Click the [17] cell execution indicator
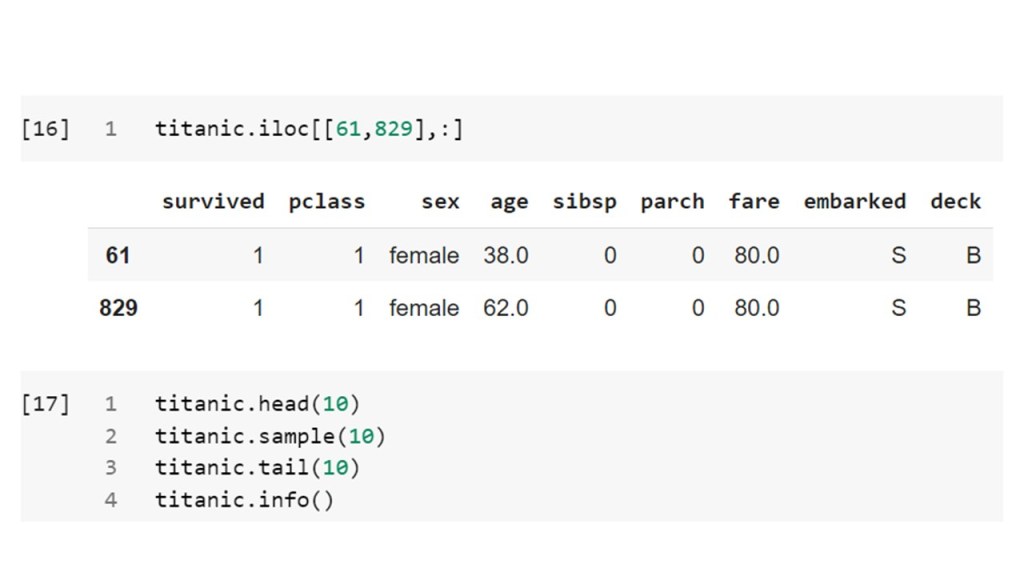Viewport: 1024px width, 576px height. click(x=46, y=404)
